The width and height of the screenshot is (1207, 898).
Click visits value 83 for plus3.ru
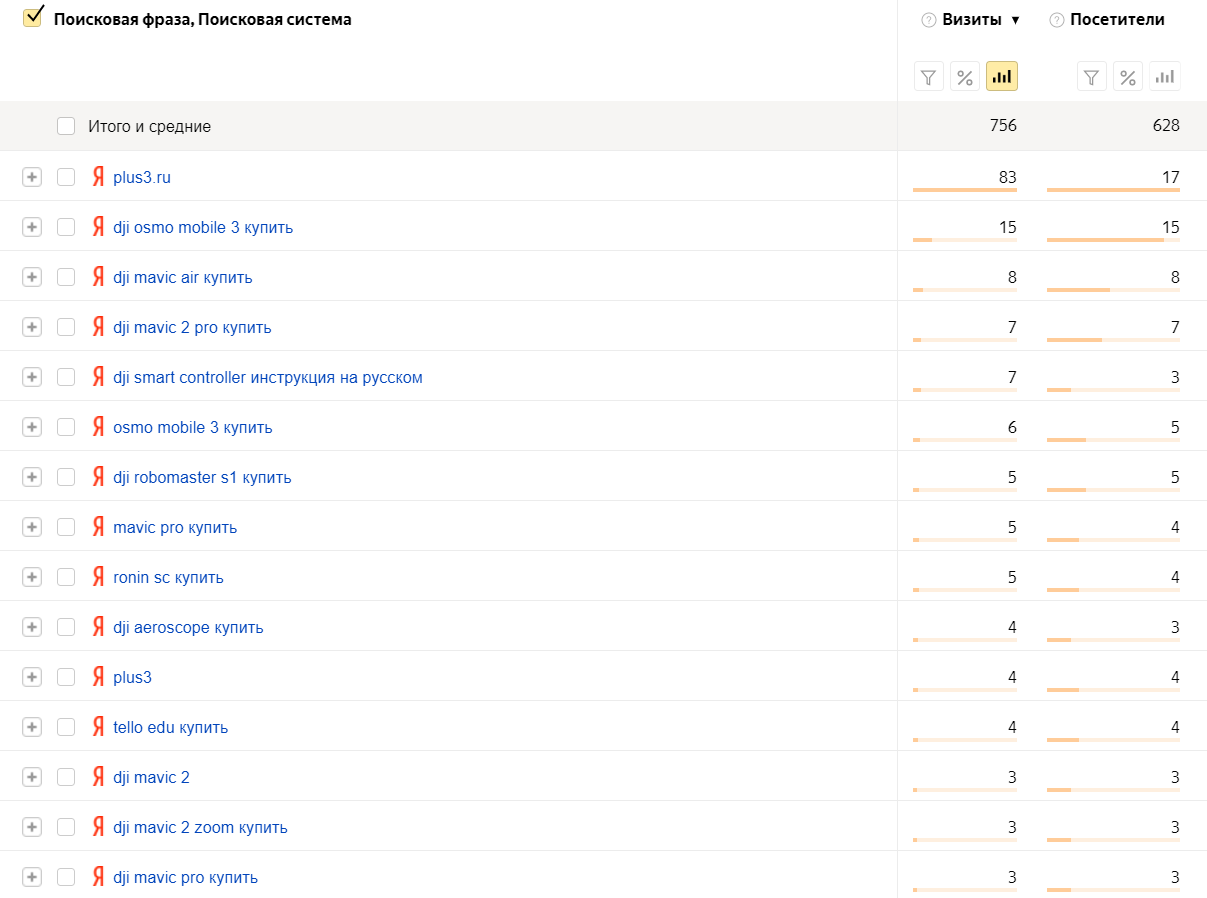tap(1007, 177)
